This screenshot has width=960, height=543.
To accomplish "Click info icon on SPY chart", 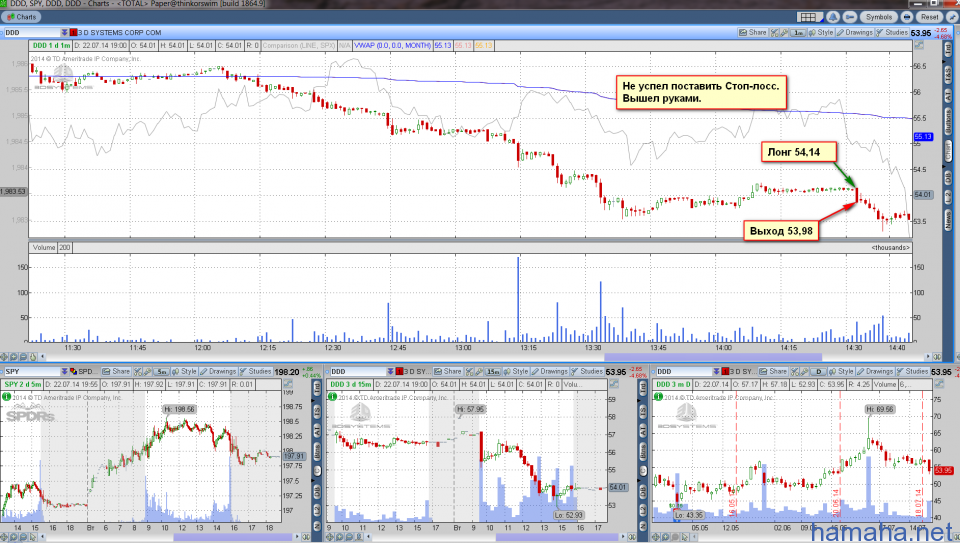I will pyautogui.click(x=7, y=397).
